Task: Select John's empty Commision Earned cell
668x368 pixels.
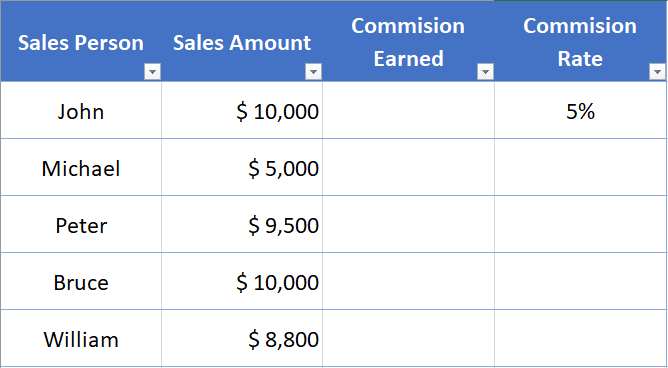Action: tap(408, 110)
